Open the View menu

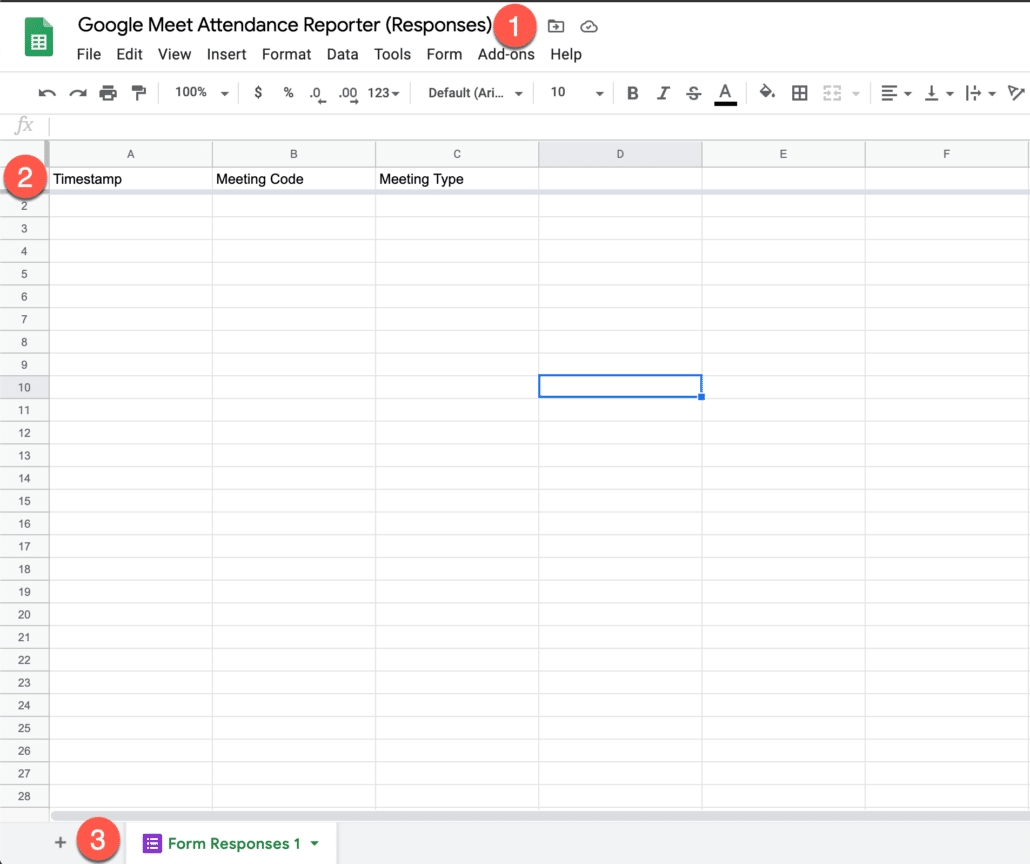click(174, 55)
